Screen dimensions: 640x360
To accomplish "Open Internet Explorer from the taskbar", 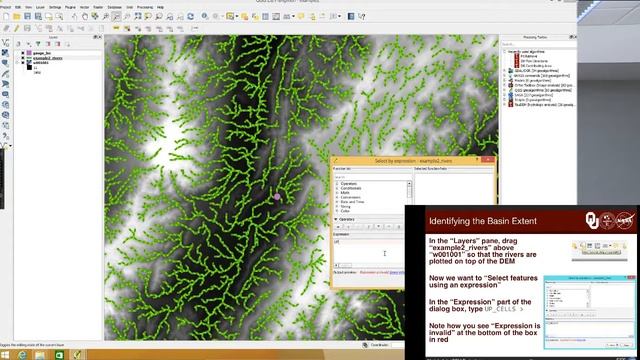I will (x=22, y=355).
